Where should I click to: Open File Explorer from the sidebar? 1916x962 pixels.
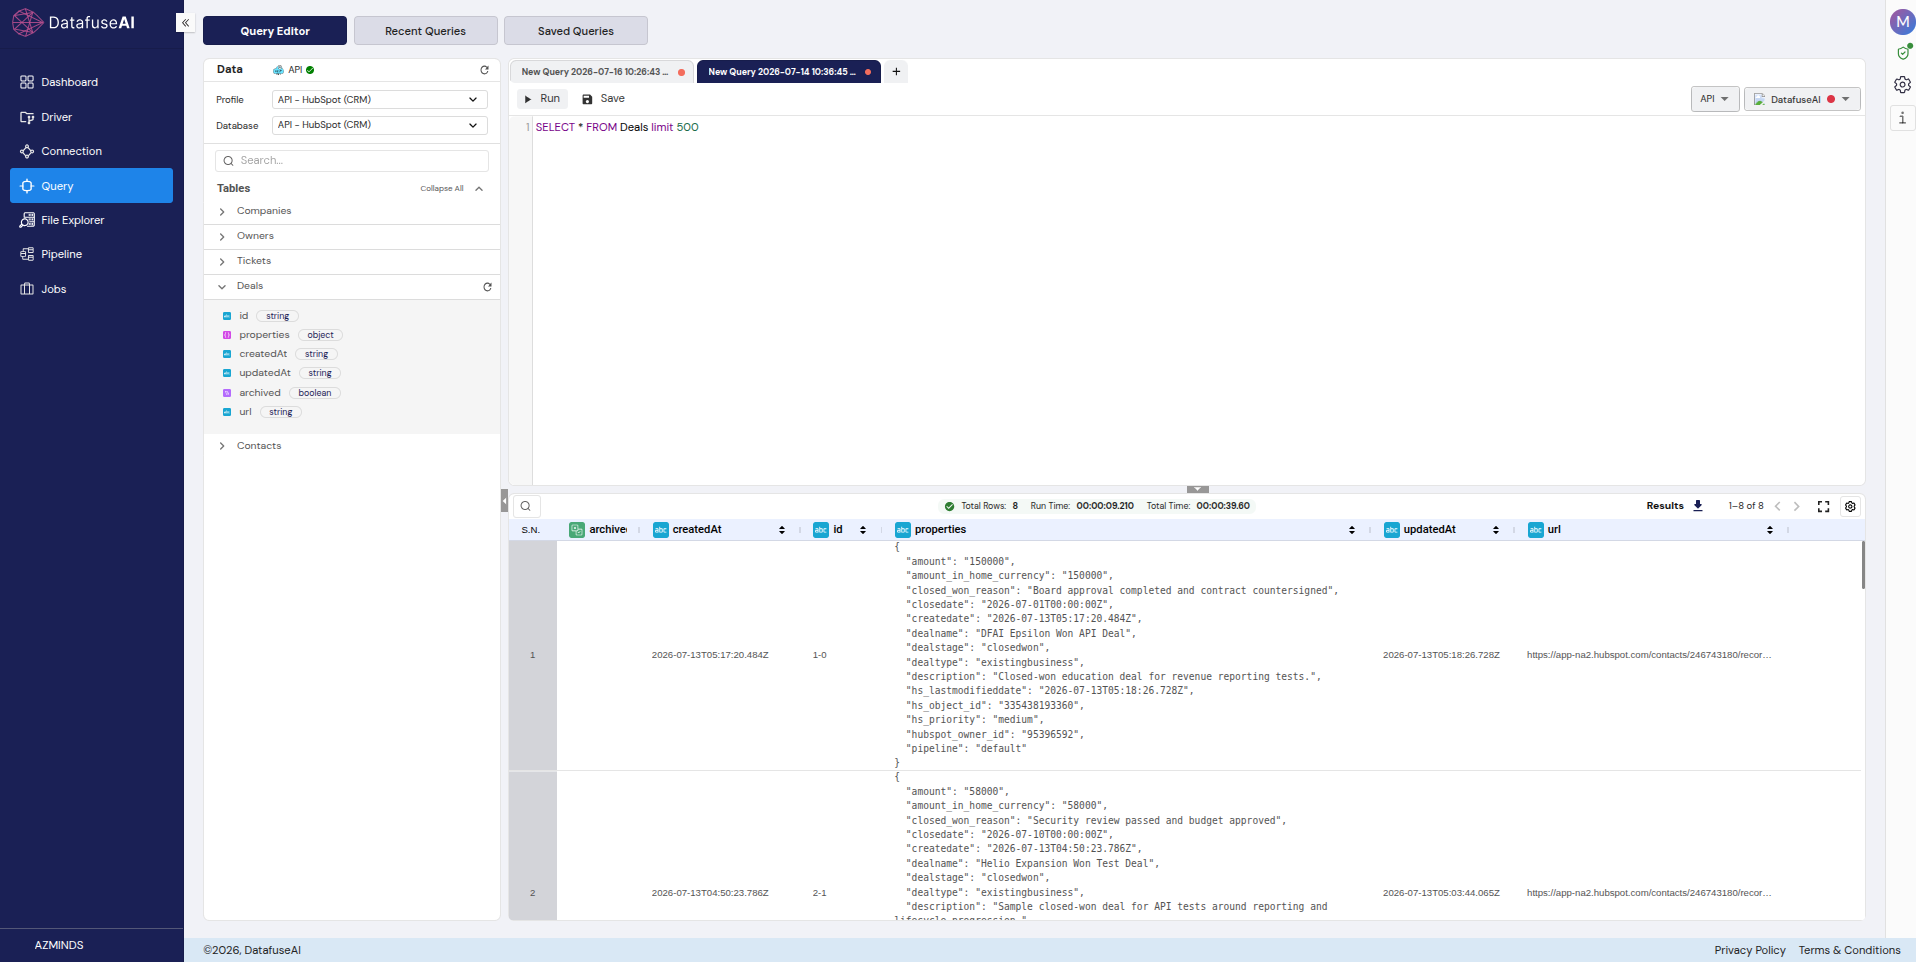point(91,220)
